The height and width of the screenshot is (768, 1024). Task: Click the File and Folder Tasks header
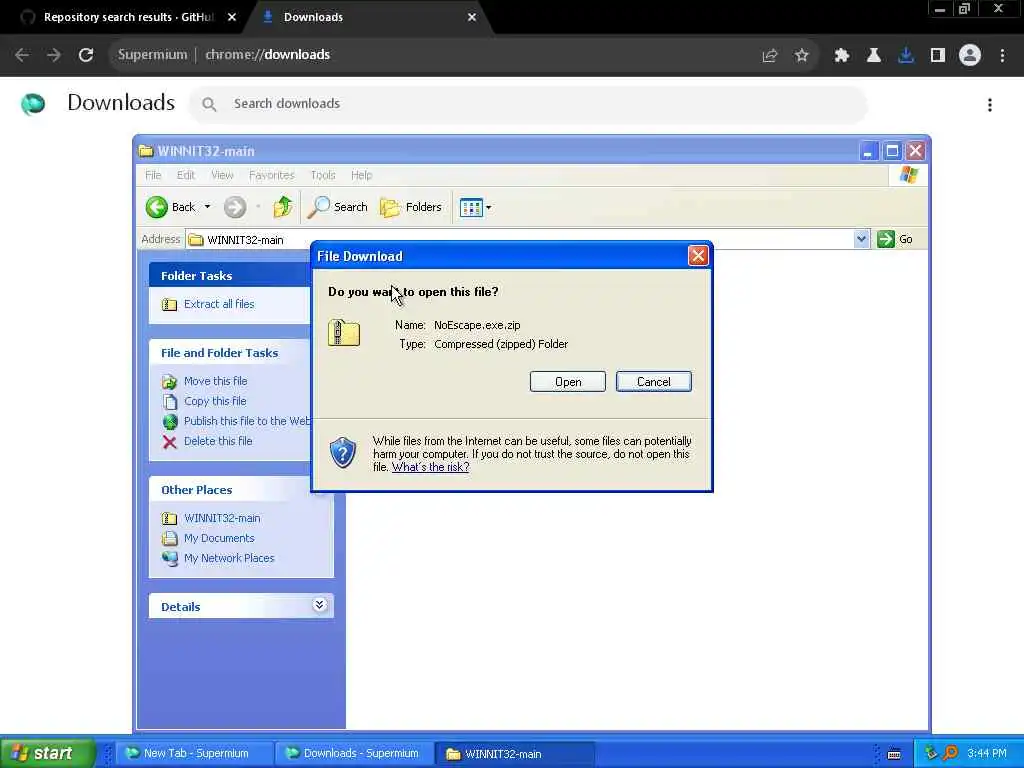(230, 353)
